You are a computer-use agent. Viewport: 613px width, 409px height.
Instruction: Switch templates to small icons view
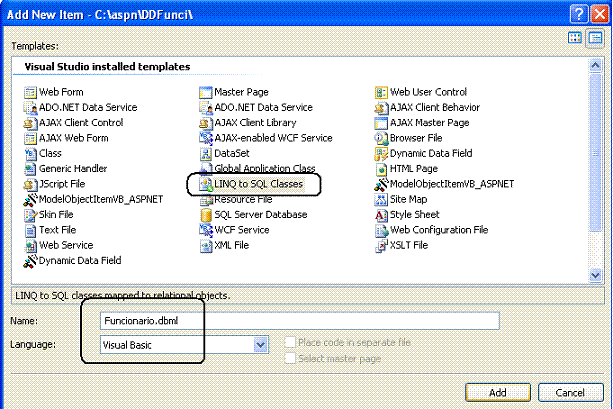[x=595, y=38]
